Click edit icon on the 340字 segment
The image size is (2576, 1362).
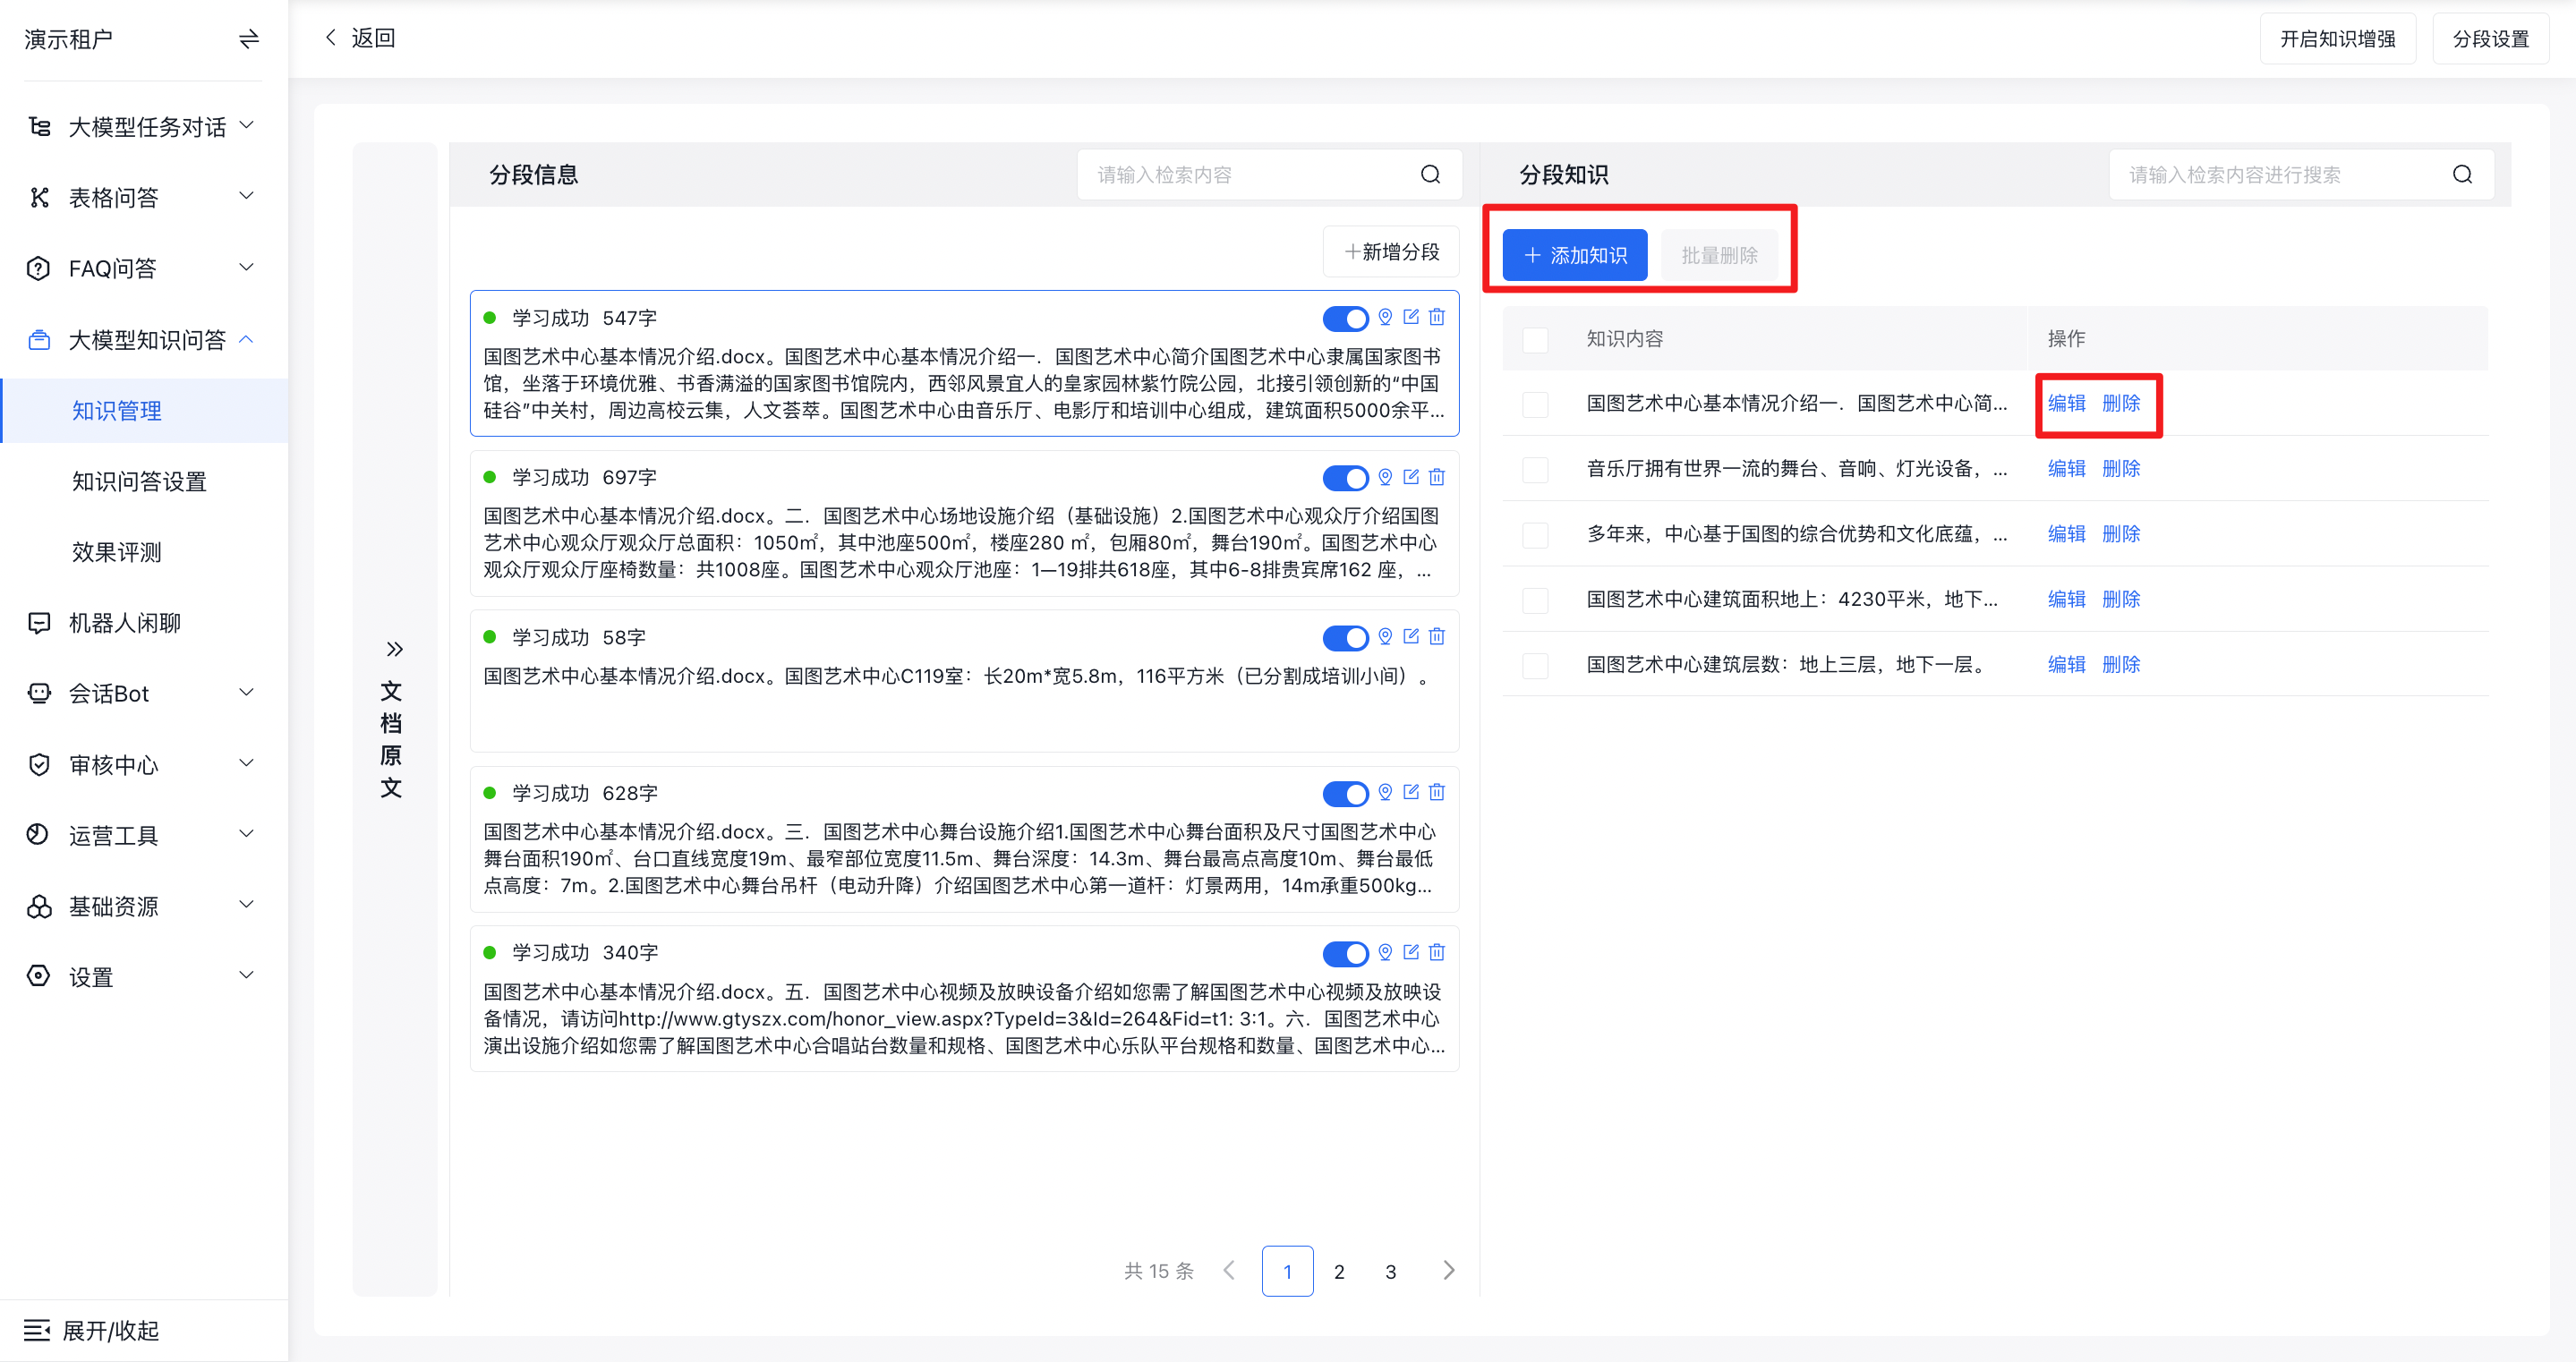[1411, 952]
